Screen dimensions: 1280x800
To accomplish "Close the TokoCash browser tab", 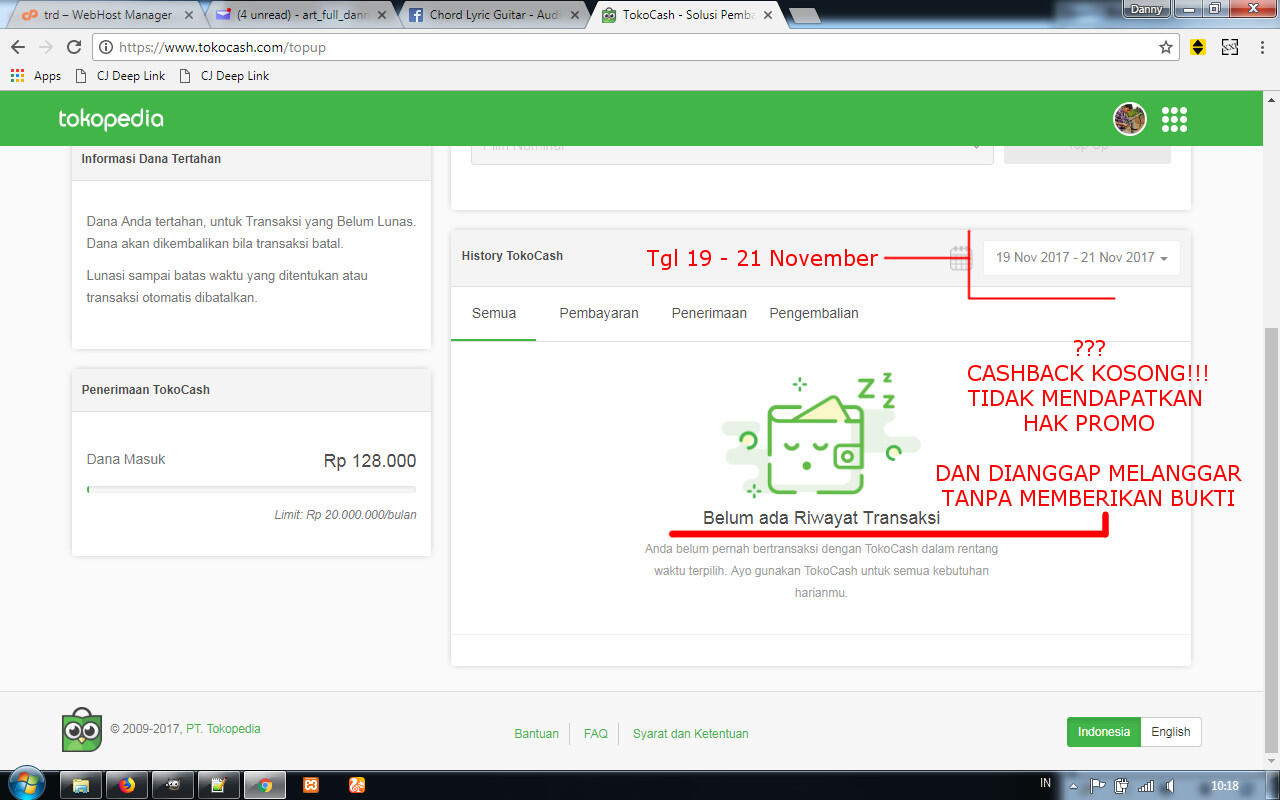I will point(770,15).
